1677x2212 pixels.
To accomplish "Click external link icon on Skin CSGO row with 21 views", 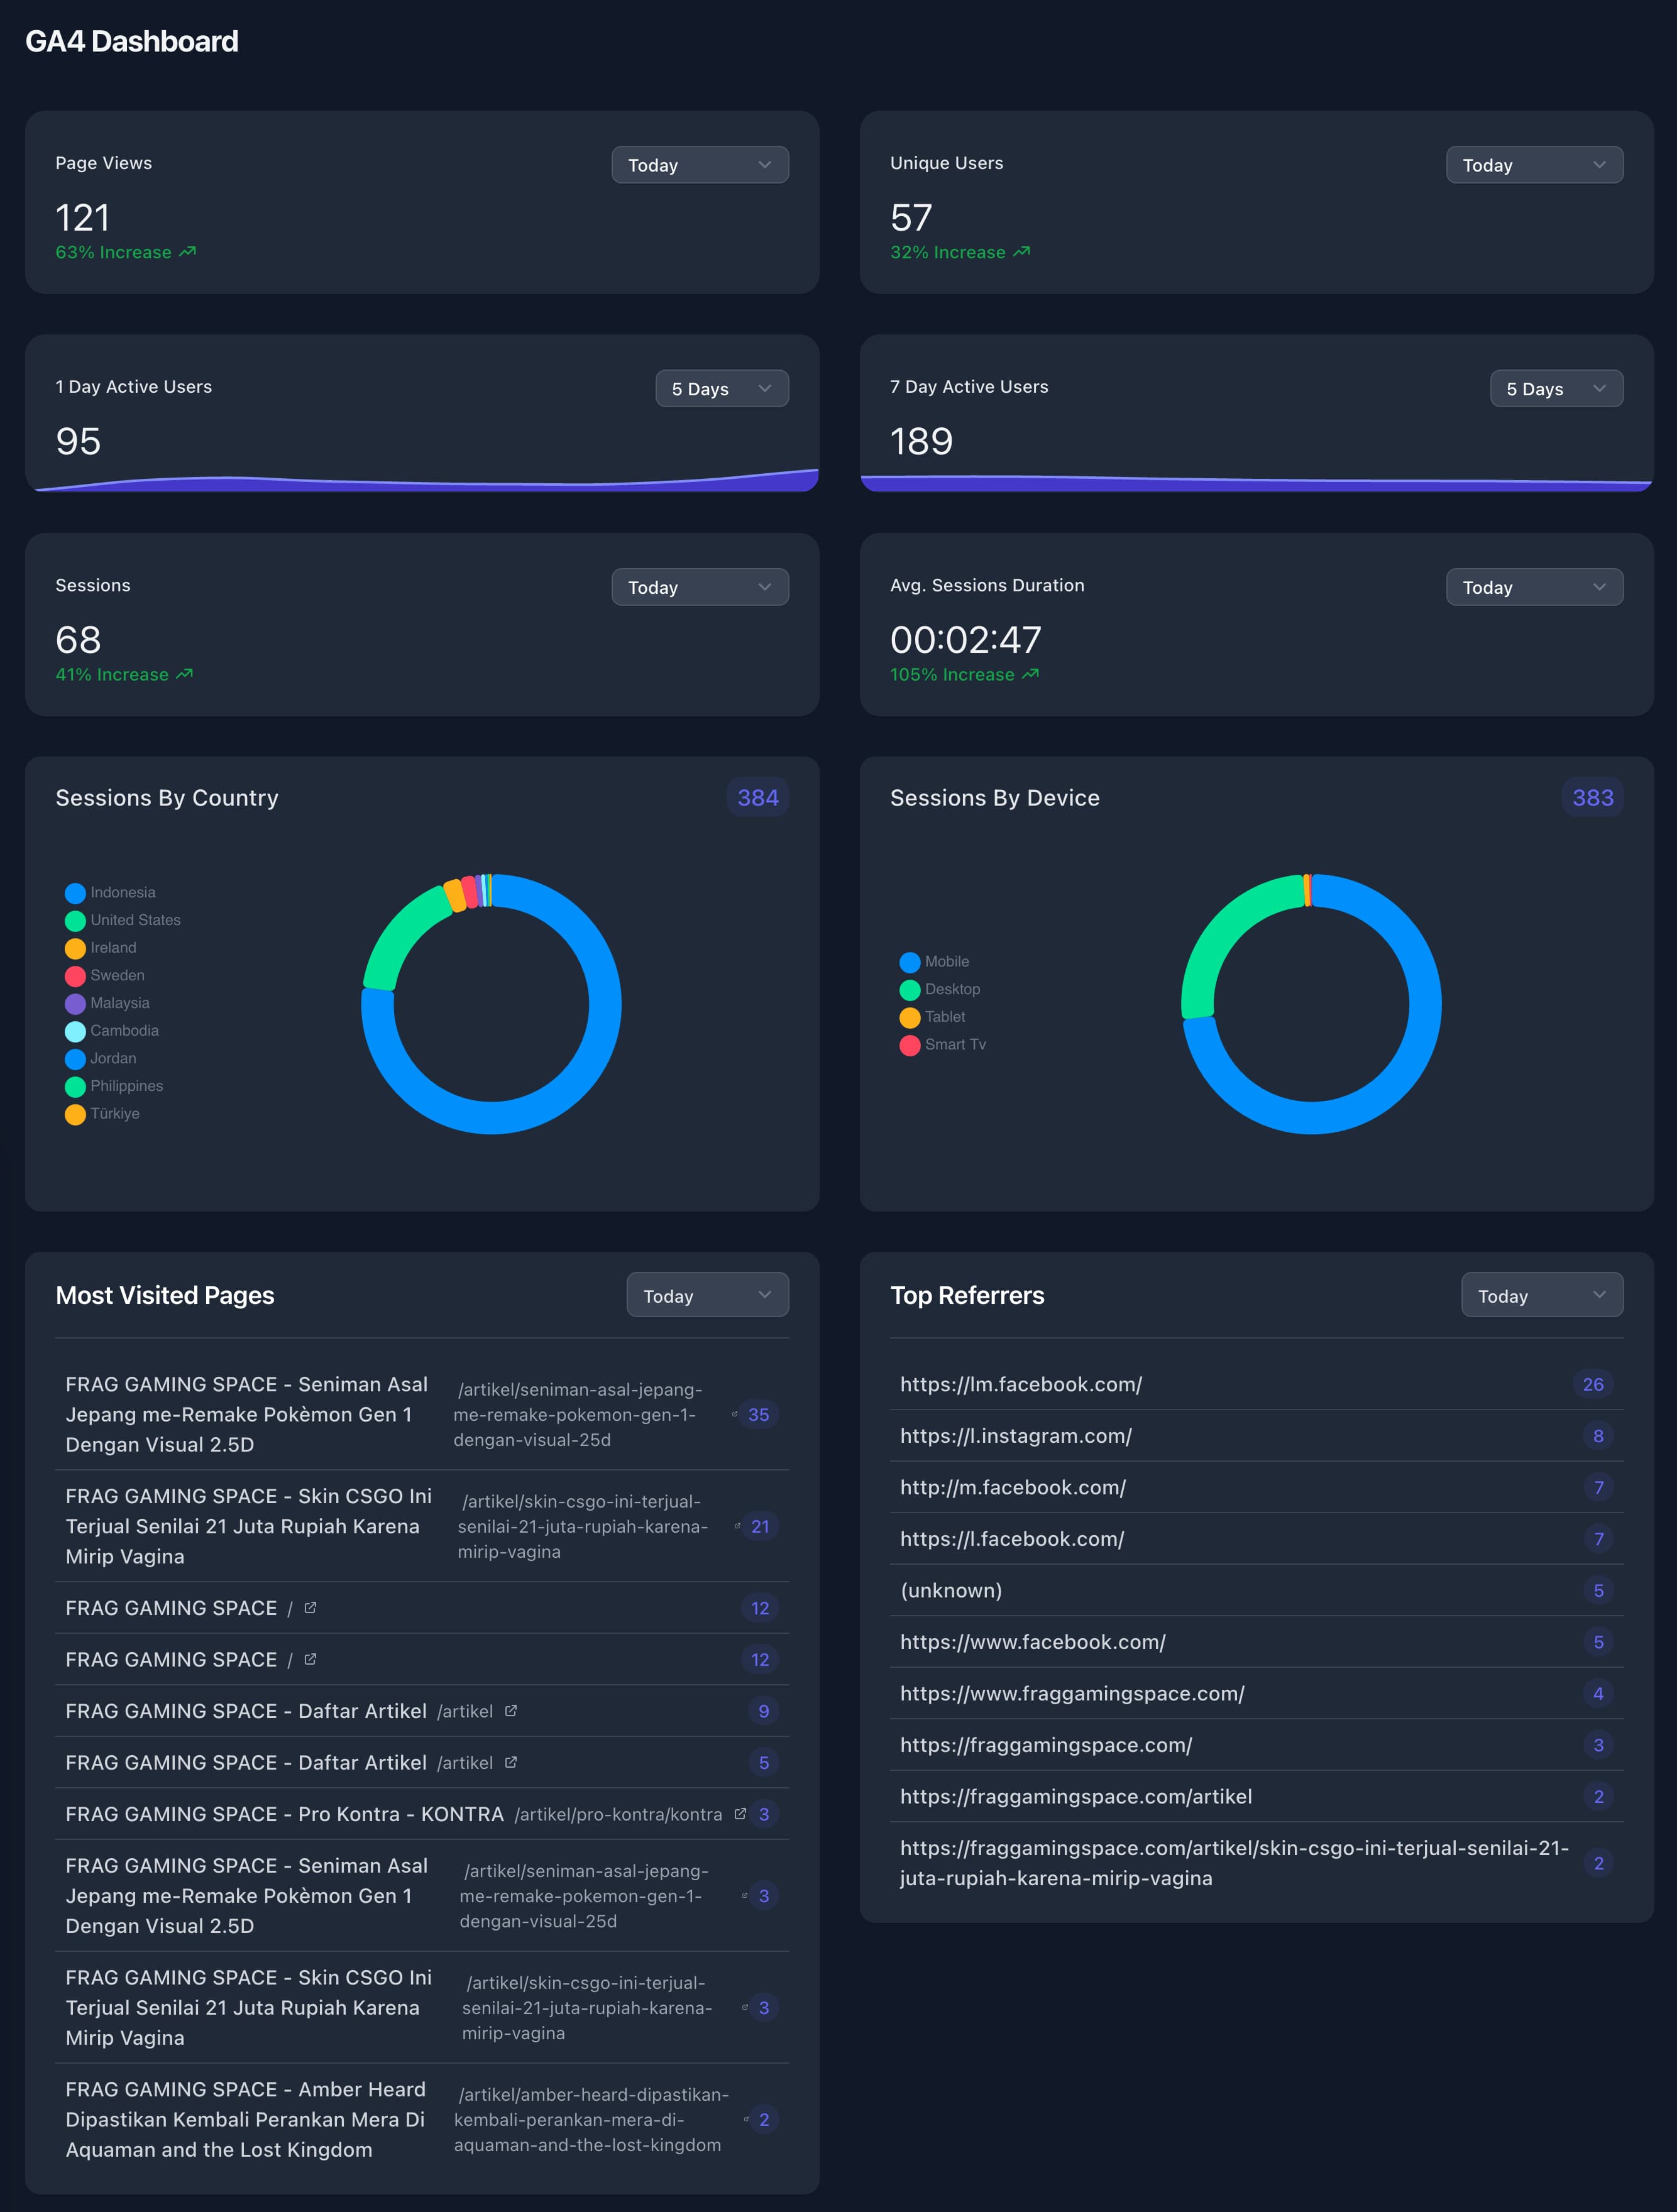I will [x=737, y=1526].
